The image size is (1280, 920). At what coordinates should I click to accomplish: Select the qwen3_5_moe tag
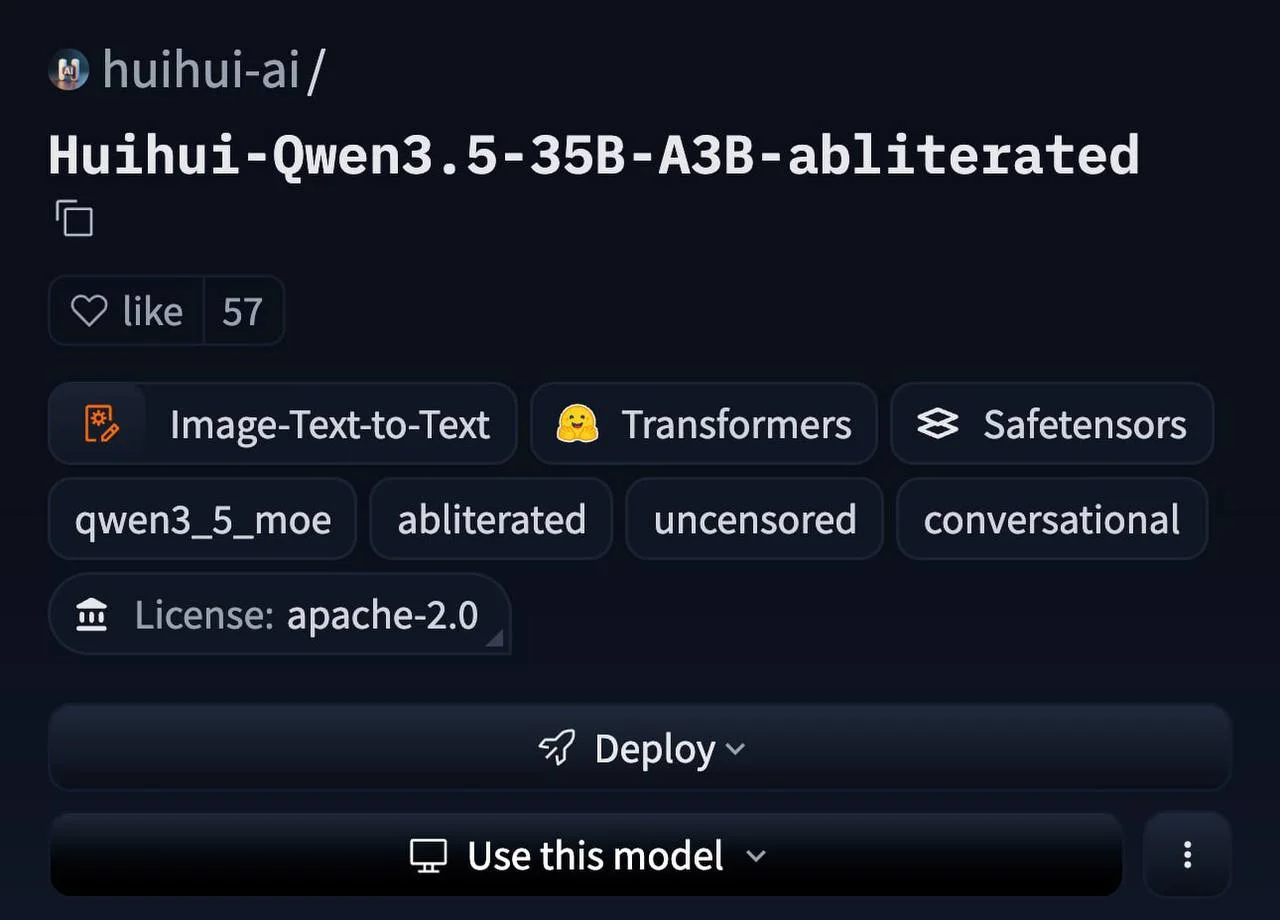[x=203, y=520]
